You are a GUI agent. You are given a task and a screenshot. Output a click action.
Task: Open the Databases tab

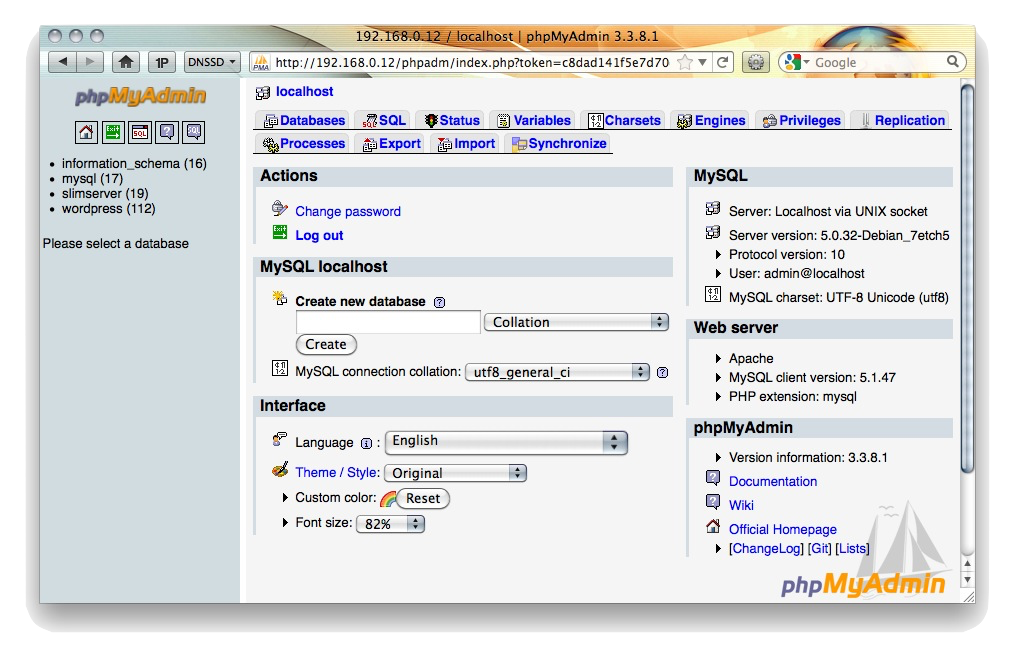point(304,120)
